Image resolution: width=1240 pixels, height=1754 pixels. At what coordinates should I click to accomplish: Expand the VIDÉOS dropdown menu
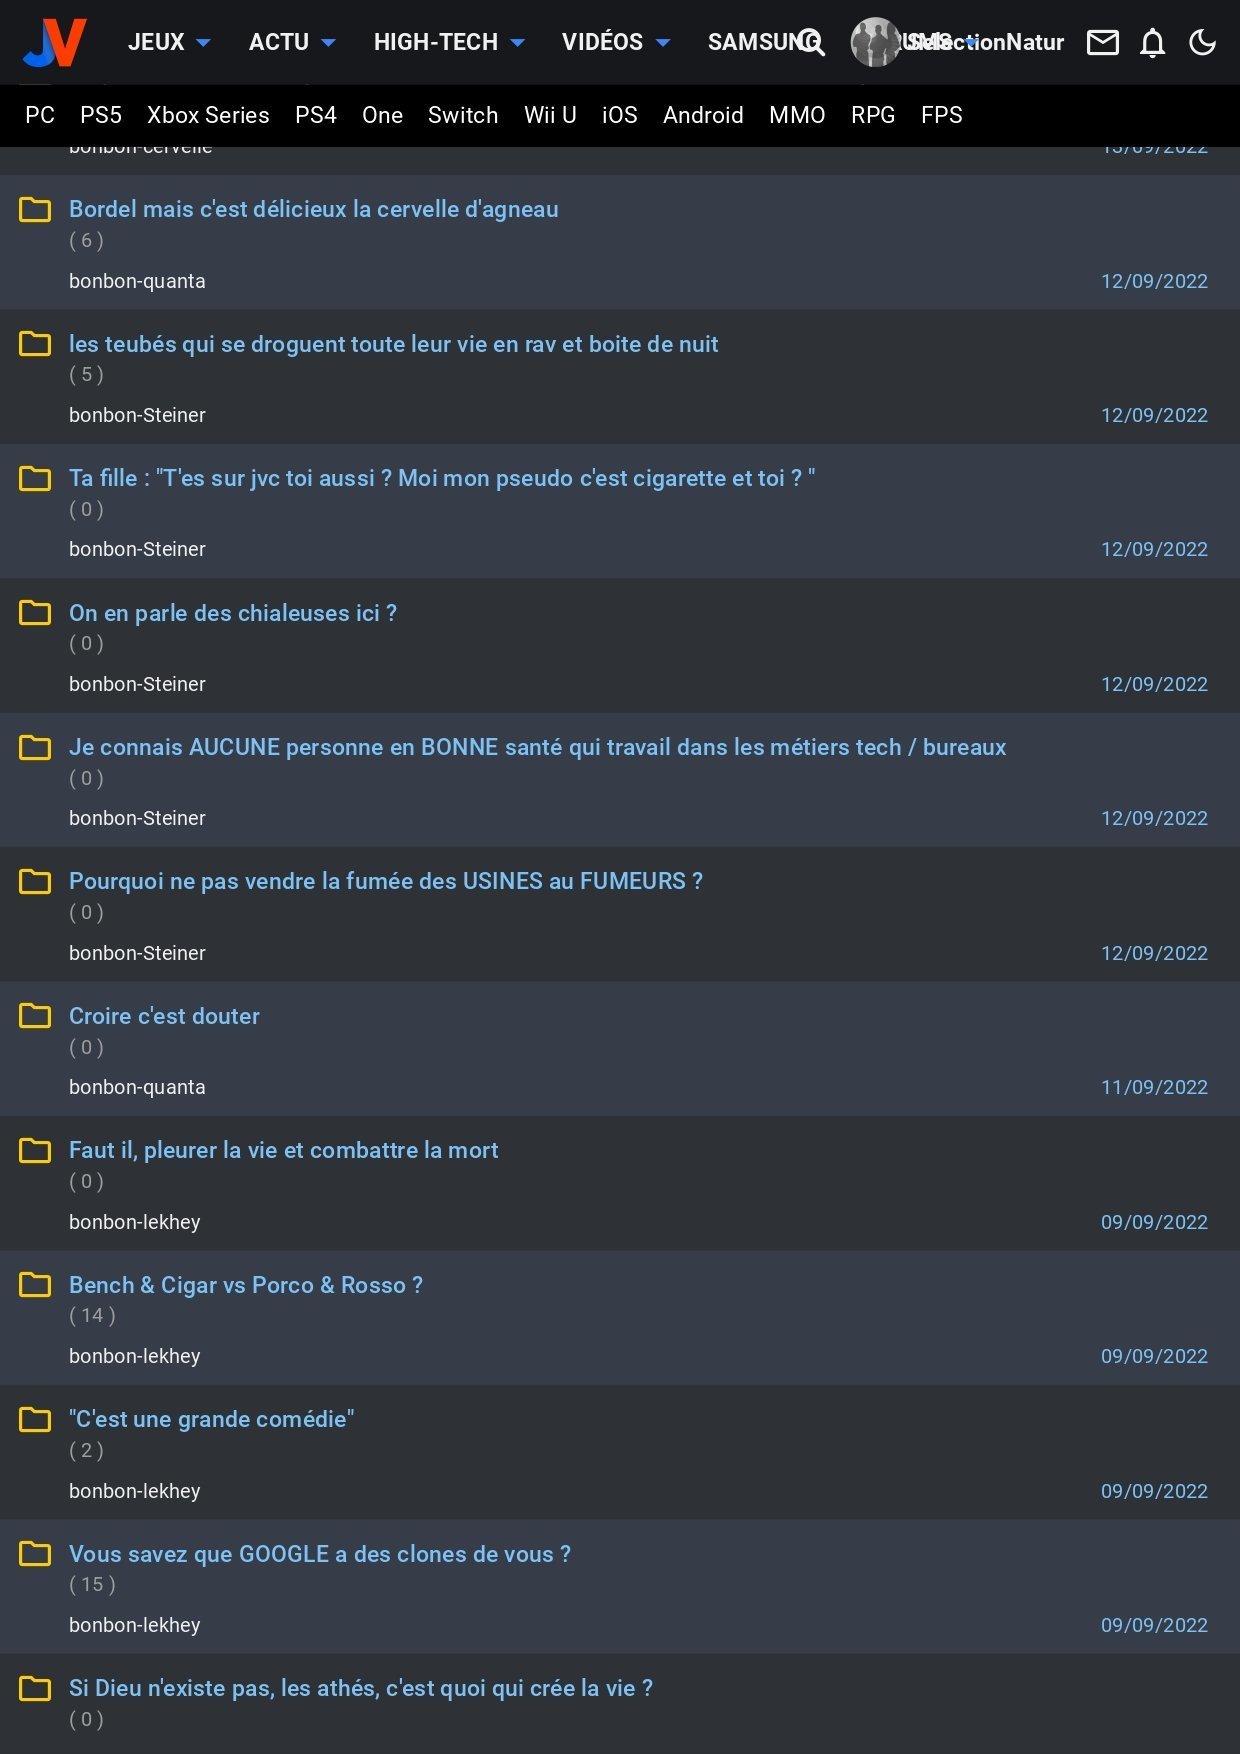(615, 42)
